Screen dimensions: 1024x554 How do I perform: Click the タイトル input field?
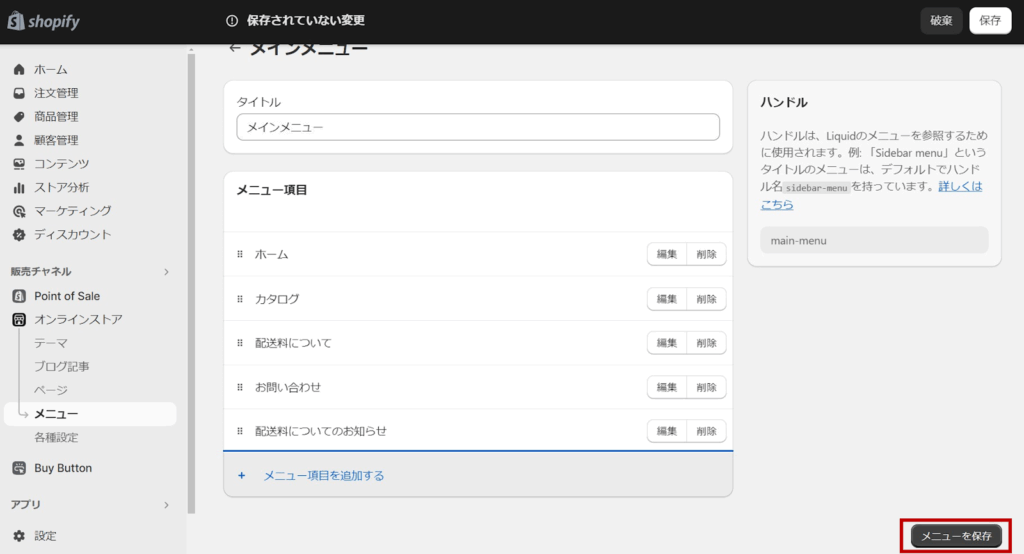(x=478, y=127)
